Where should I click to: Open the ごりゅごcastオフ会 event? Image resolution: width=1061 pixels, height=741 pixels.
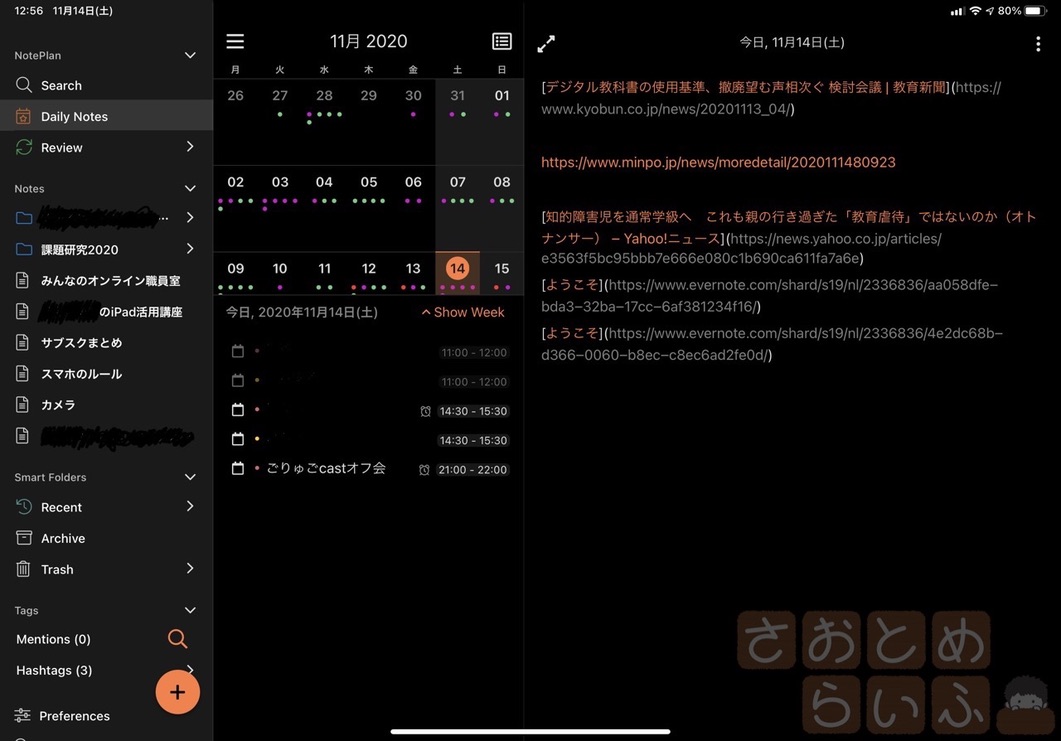pos(326,468)
